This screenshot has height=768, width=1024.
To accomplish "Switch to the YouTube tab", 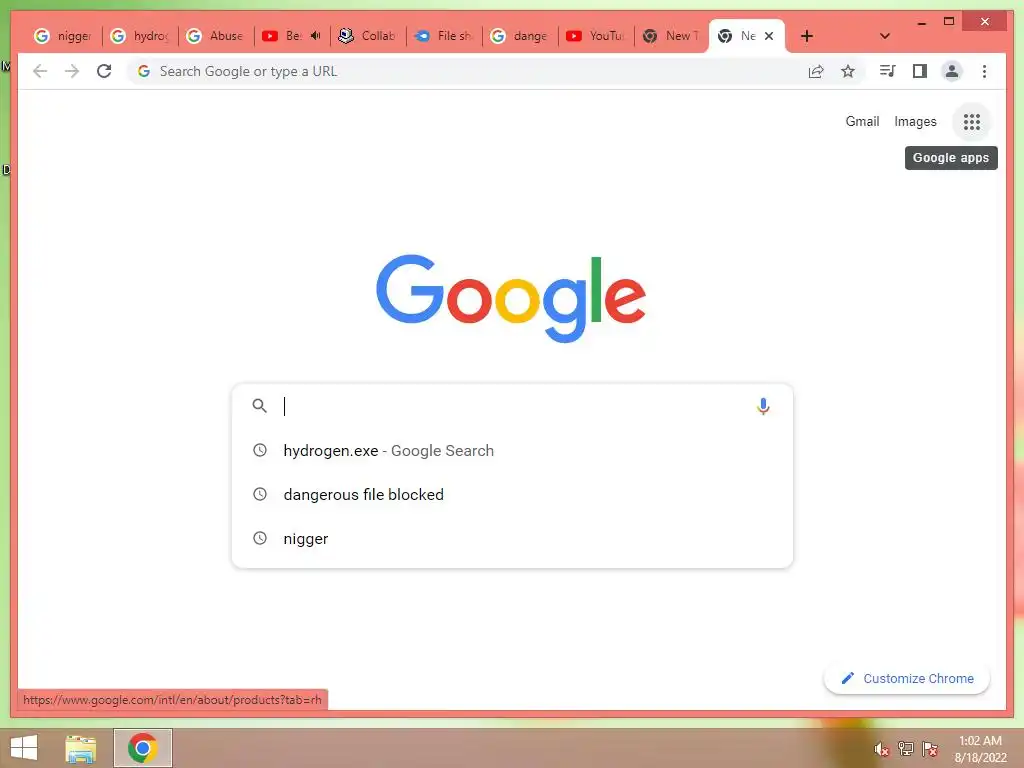I will pos(596,36).
